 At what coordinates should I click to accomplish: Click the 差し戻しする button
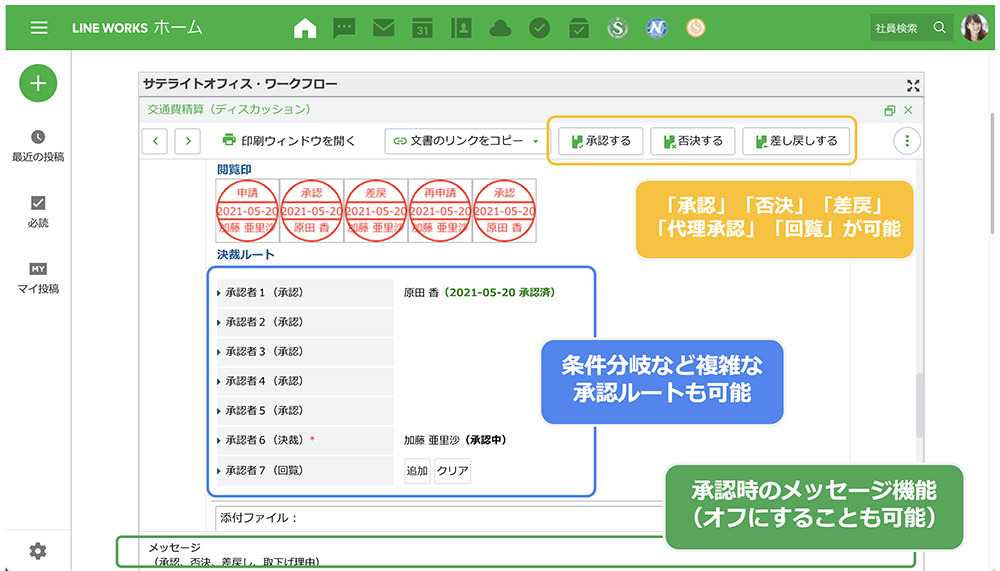tap(796, 141)
